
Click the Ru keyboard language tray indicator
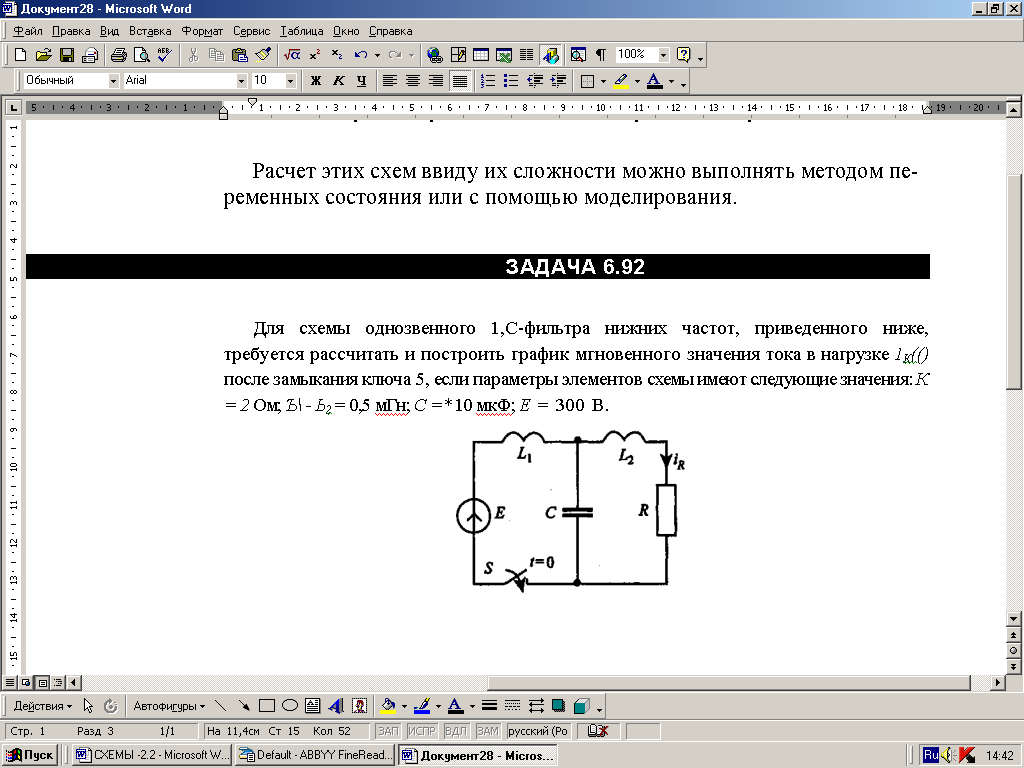coord(931,756)
